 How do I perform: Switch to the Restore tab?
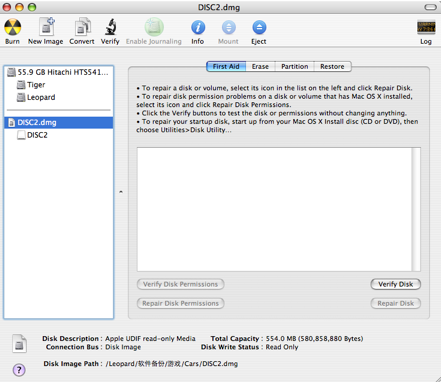click(x=332, y=66)
